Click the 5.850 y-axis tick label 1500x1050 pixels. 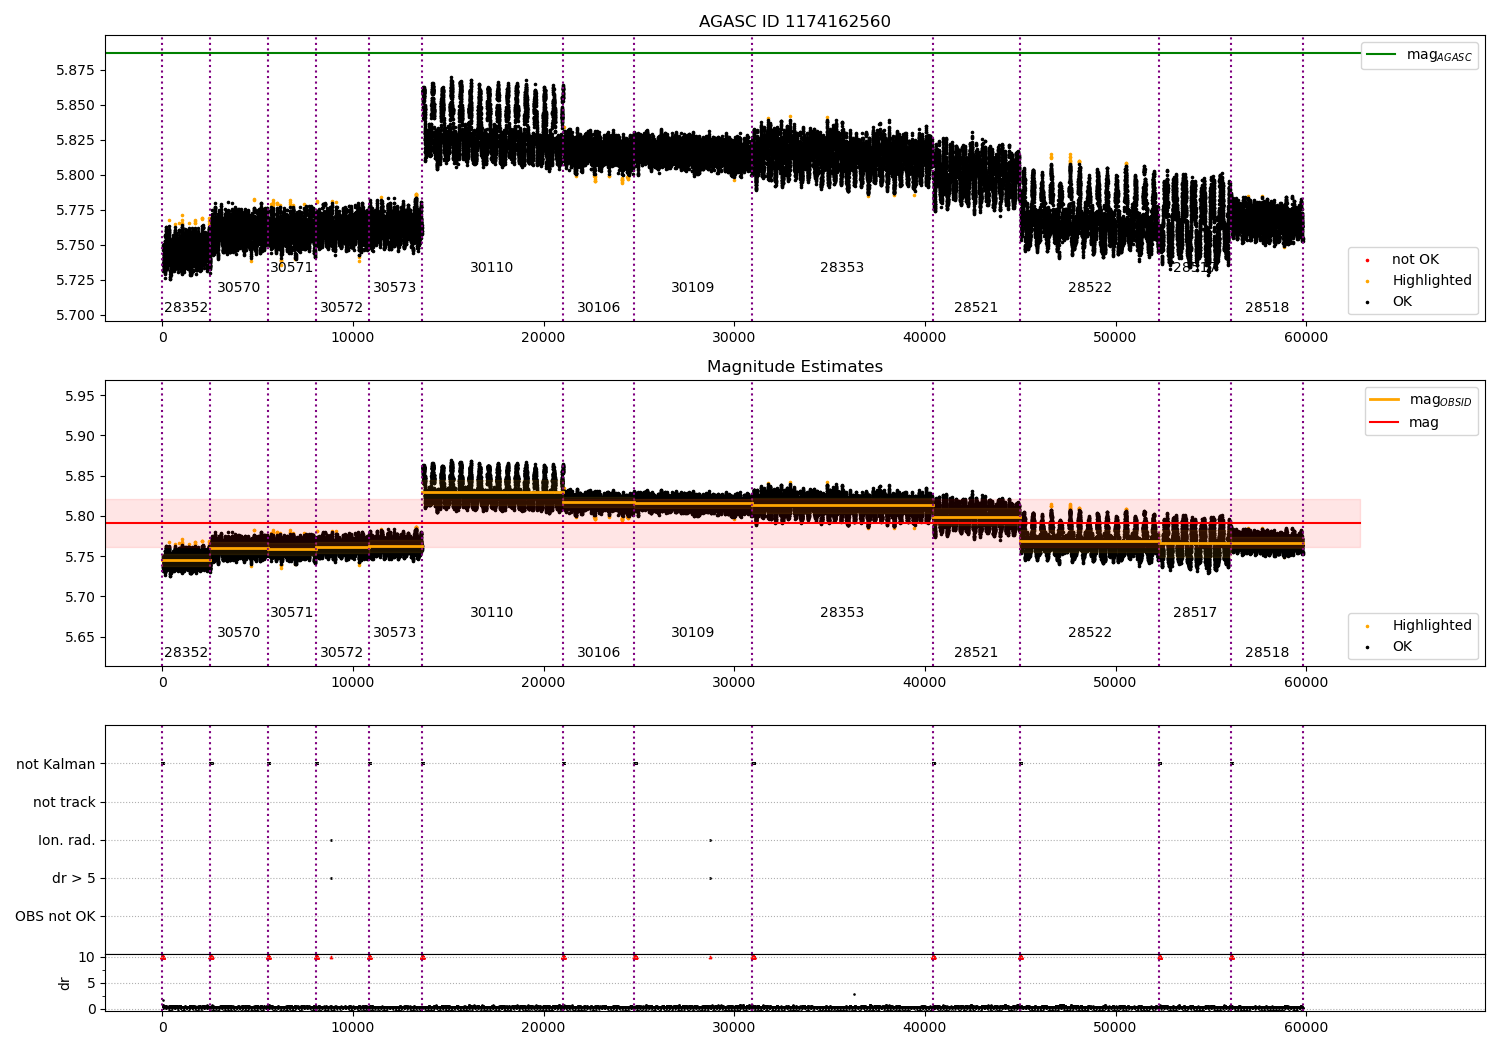tap(76, 105)
